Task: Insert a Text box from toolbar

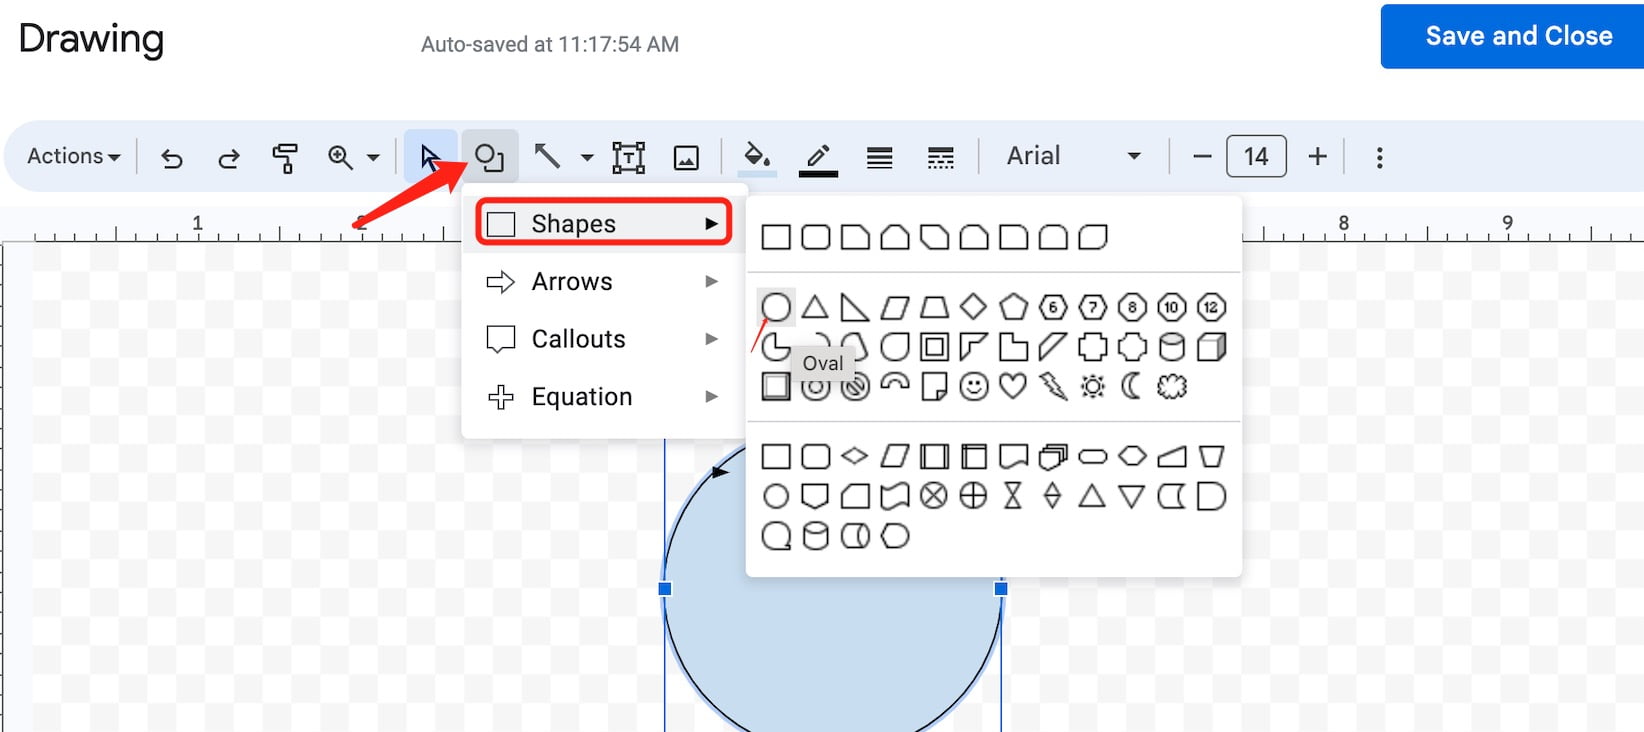Action: point(628,157)
